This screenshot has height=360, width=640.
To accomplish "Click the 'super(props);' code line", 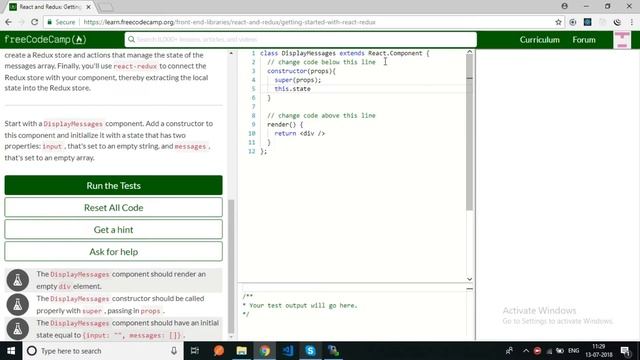I will click(298, 80).
